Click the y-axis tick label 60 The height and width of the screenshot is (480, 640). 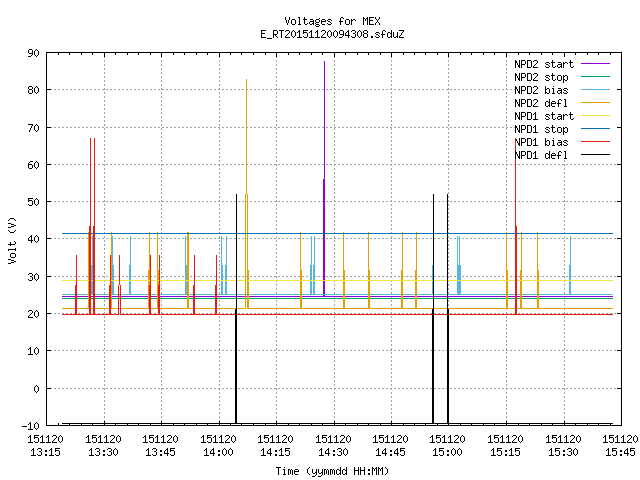point(33,165)
